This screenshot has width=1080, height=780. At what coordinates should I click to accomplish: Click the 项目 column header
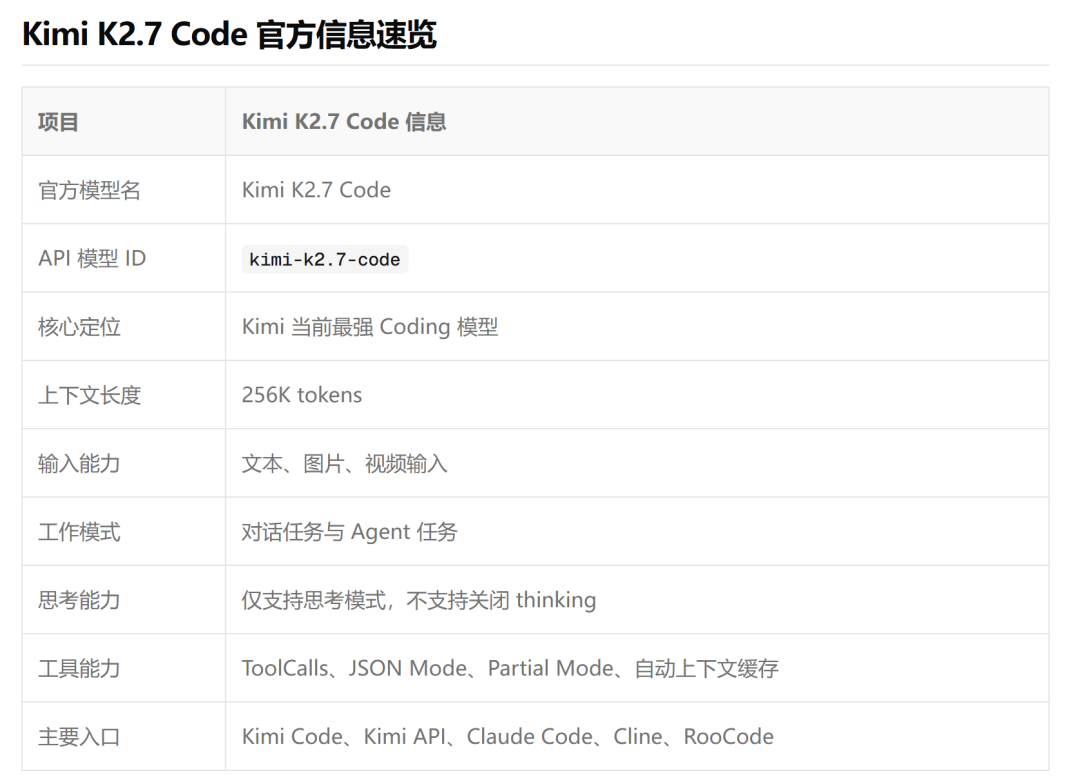pos(58,122)
